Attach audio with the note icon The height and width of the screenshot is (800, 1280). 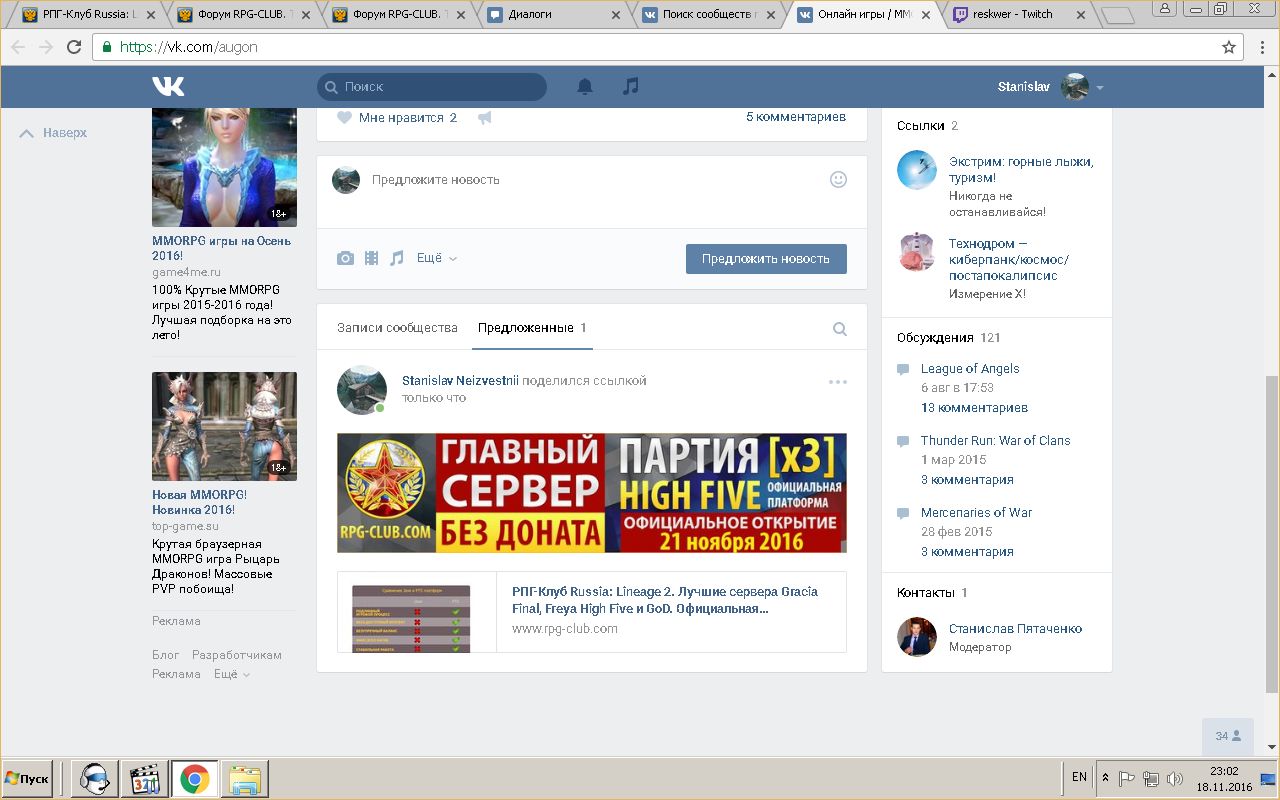[x=397, y=258]
